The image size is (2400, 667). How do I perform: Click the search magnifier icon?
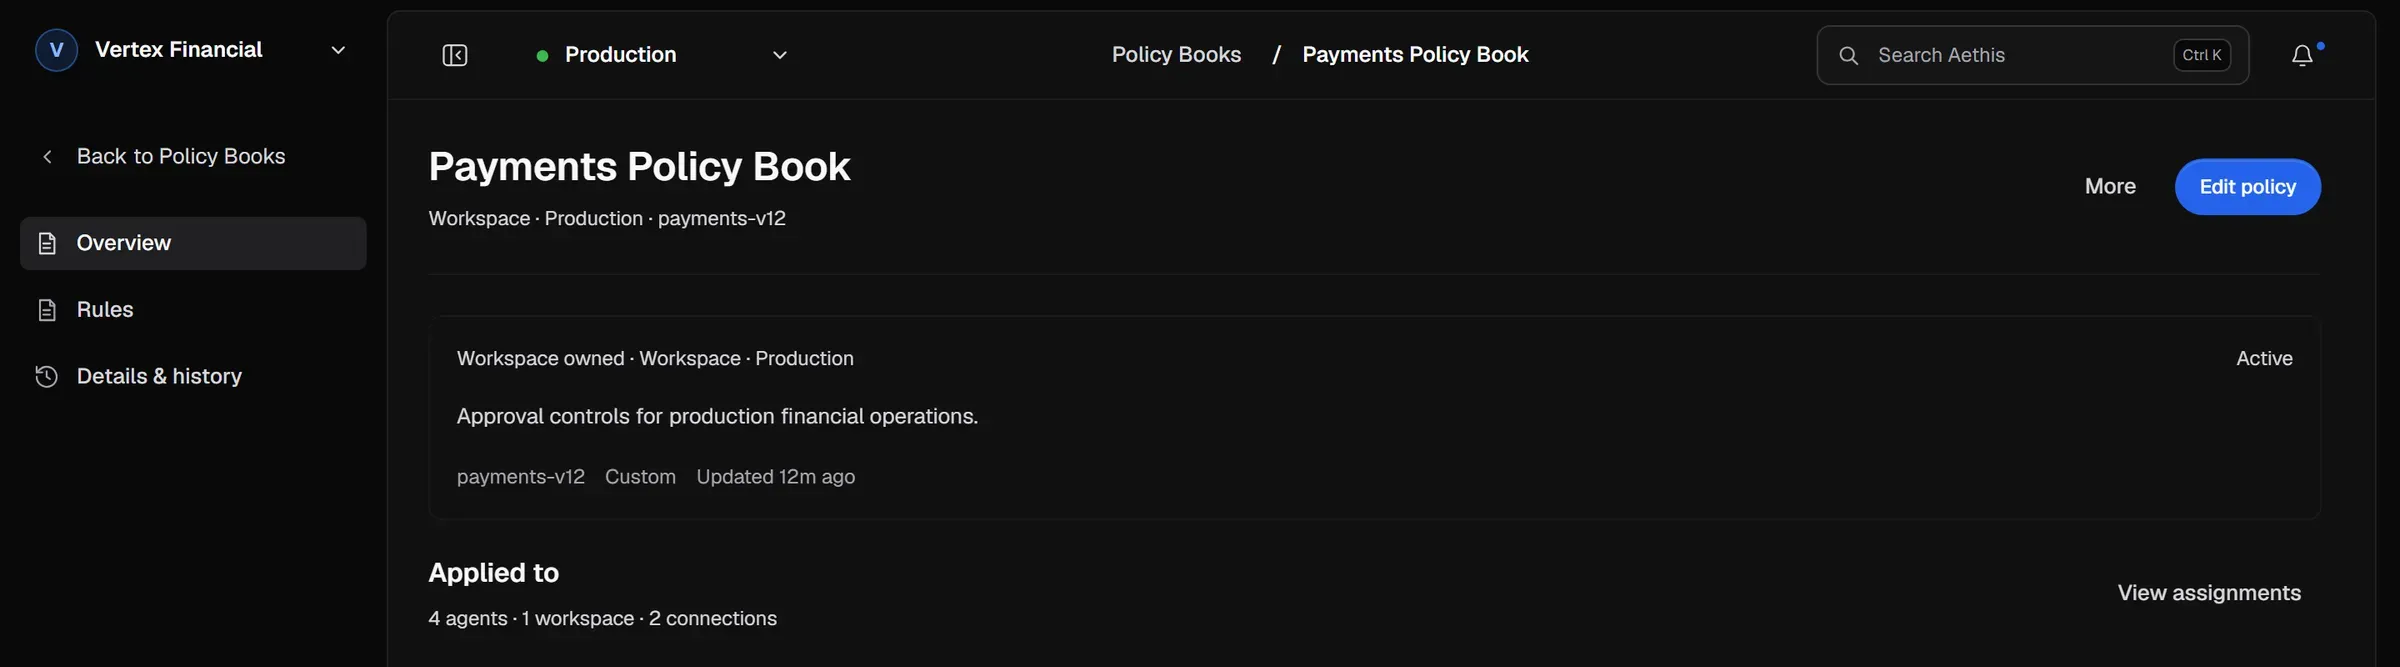[1849, 56]
